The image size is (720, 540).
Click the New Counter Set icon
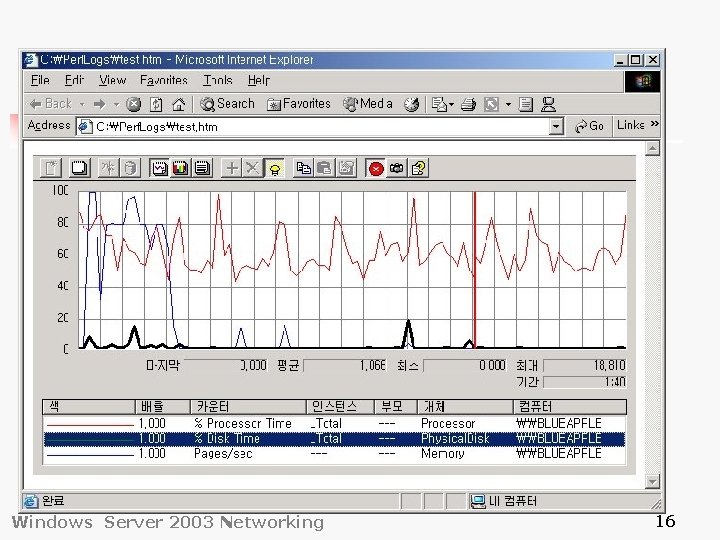coord(51,168)
